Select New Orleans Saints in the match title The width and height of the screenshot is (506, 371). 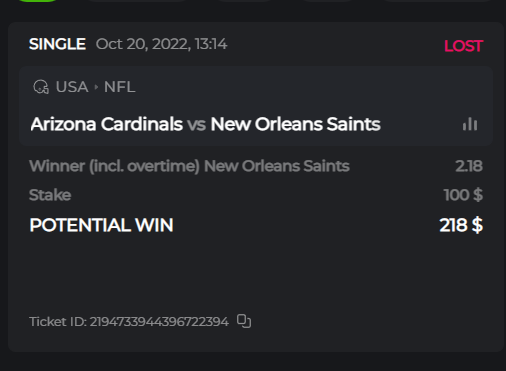click(295, 124)
